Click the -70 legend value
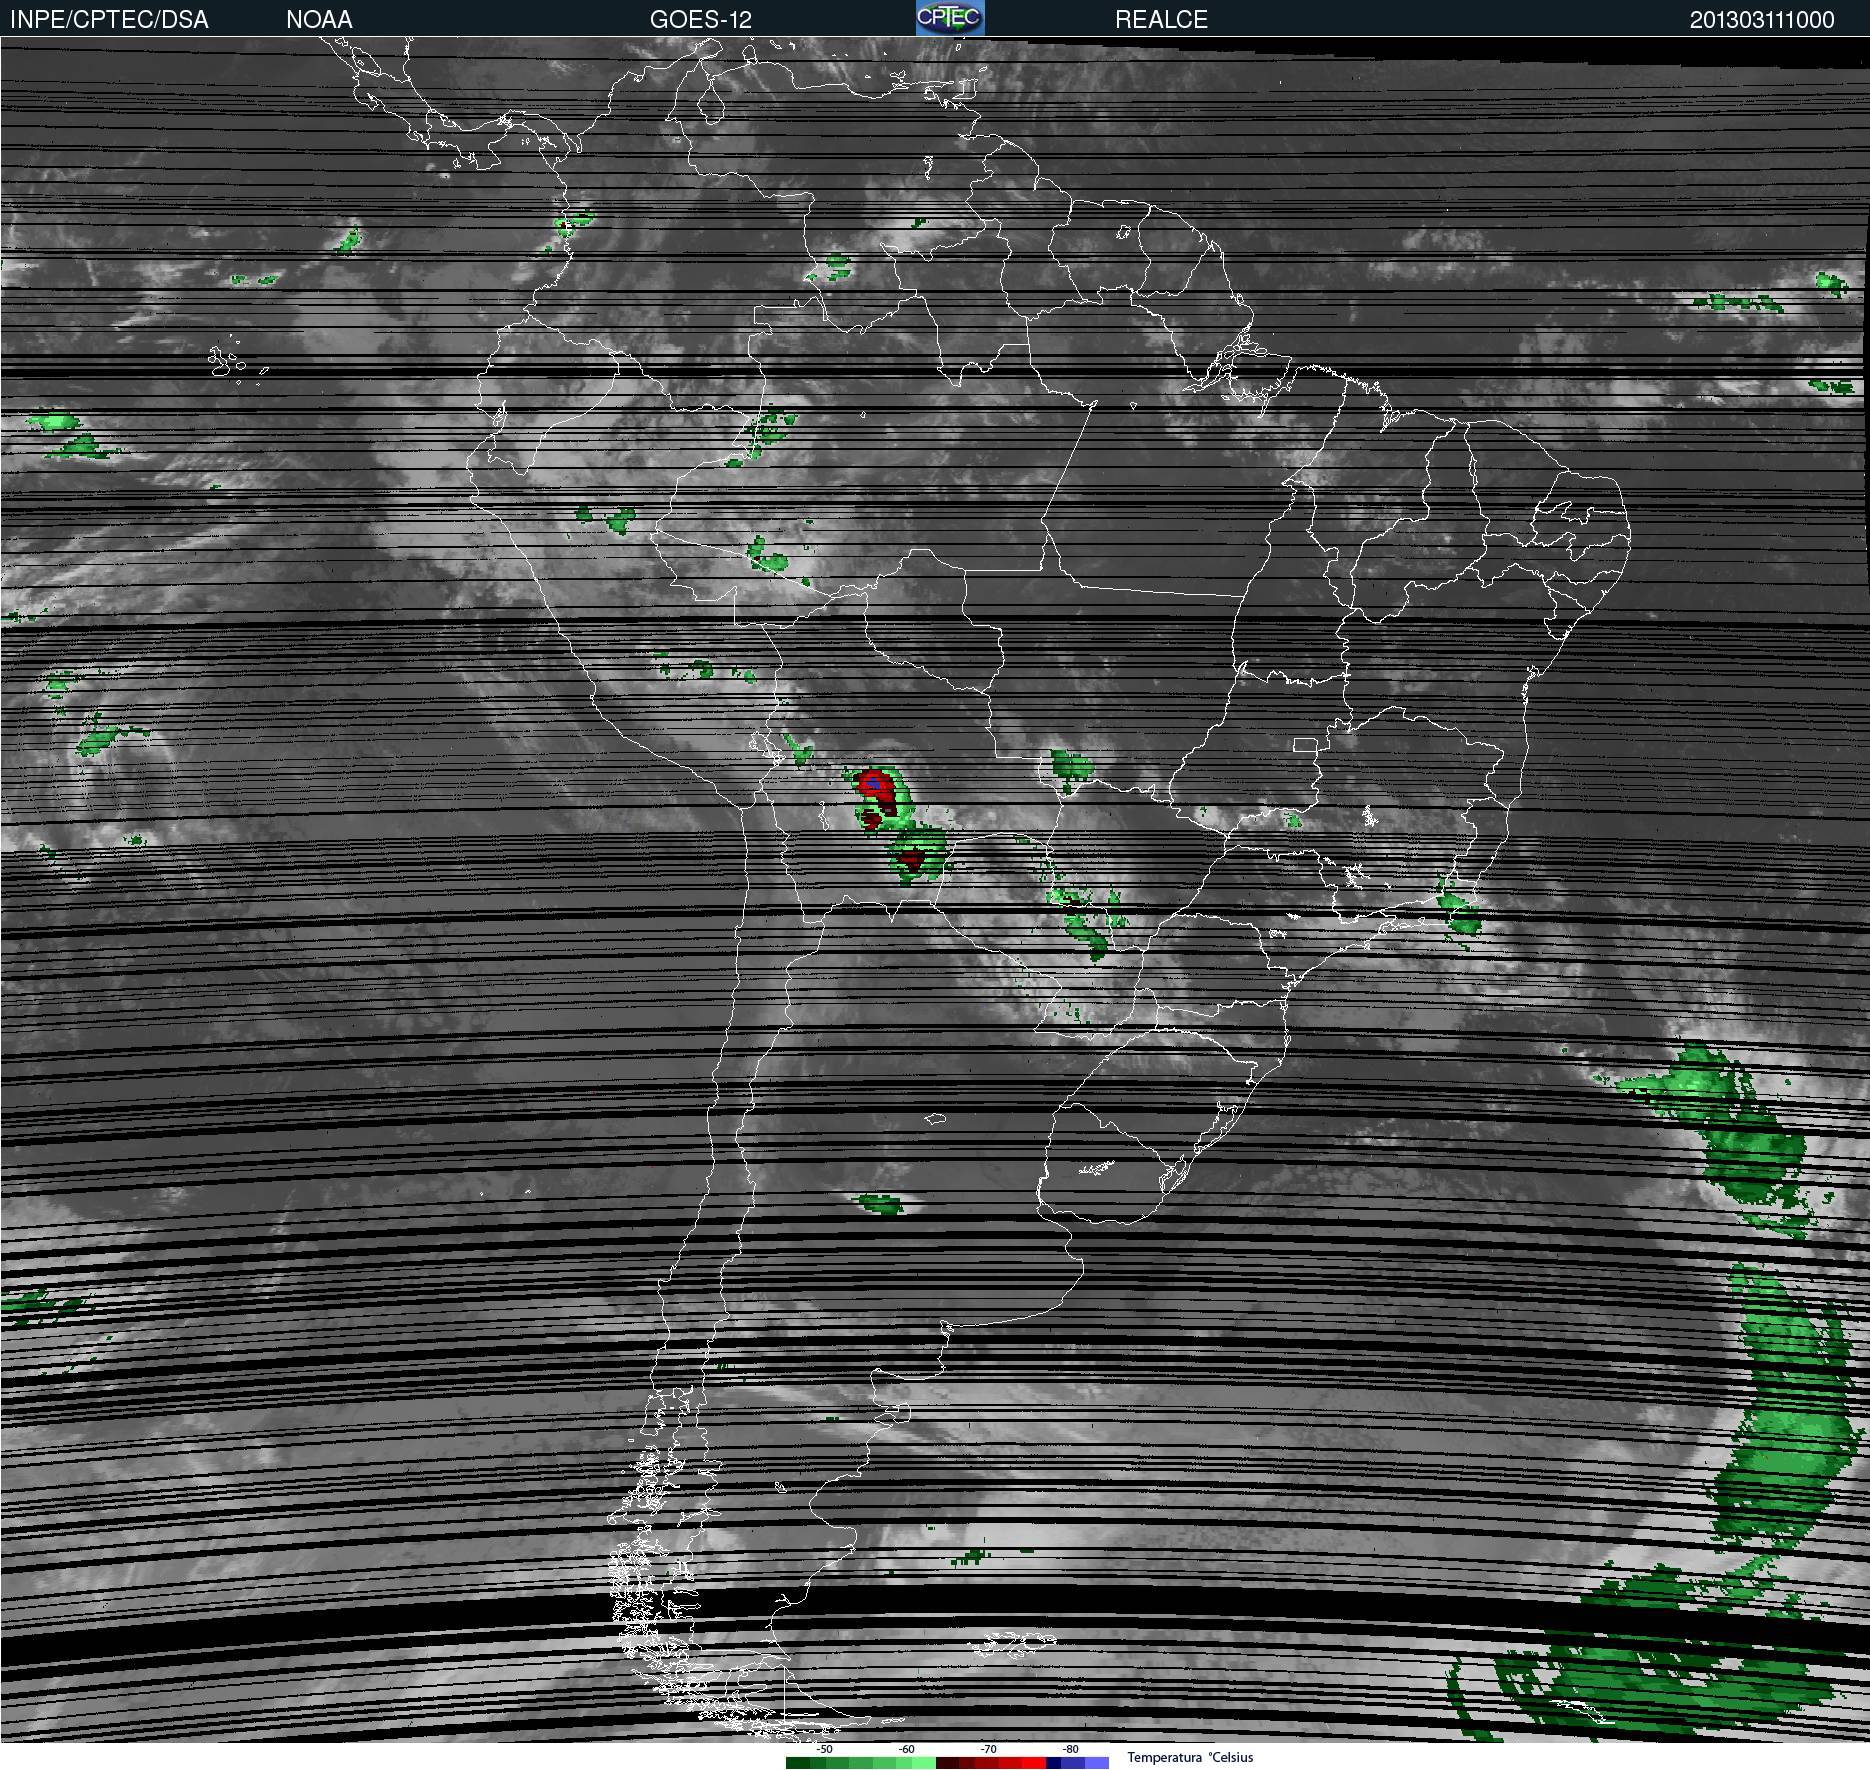This screenshot has width=1870, height=1770. pos(988,1749)
